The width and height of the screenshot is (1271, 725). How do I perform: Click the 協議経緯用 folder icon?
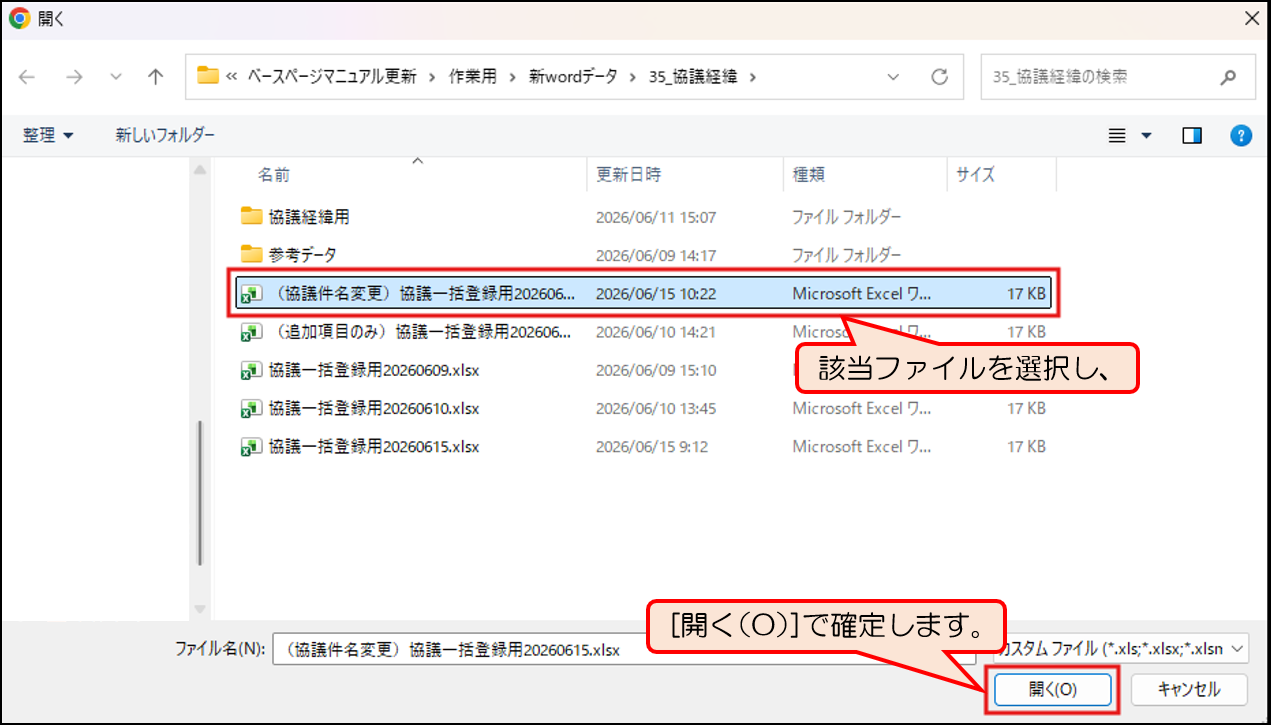click(x=251, y=215)
